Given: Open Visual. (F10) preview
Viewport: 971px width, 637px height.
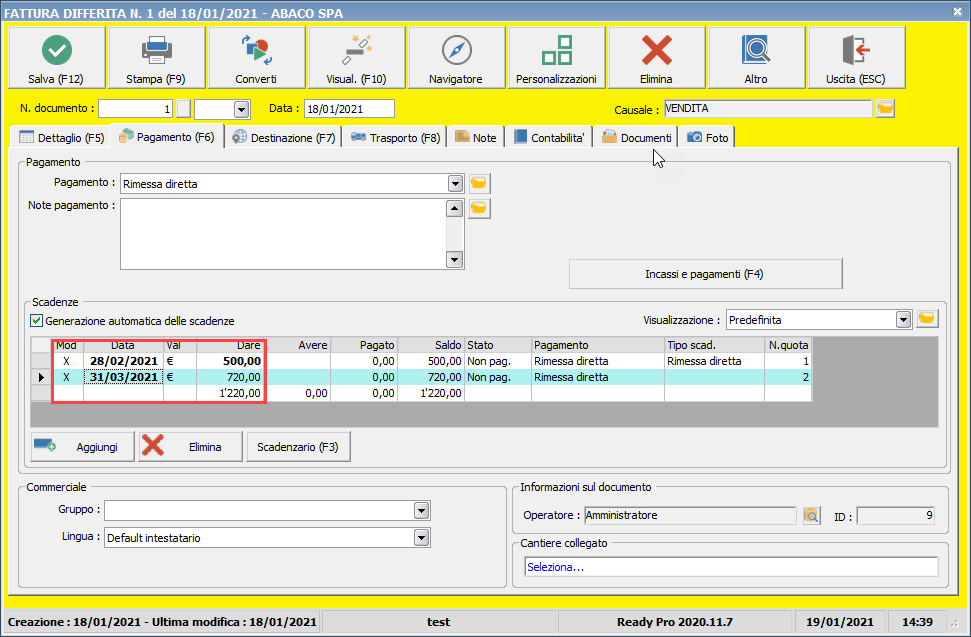Looking at the screenshot, I should (x=356, y=58).
